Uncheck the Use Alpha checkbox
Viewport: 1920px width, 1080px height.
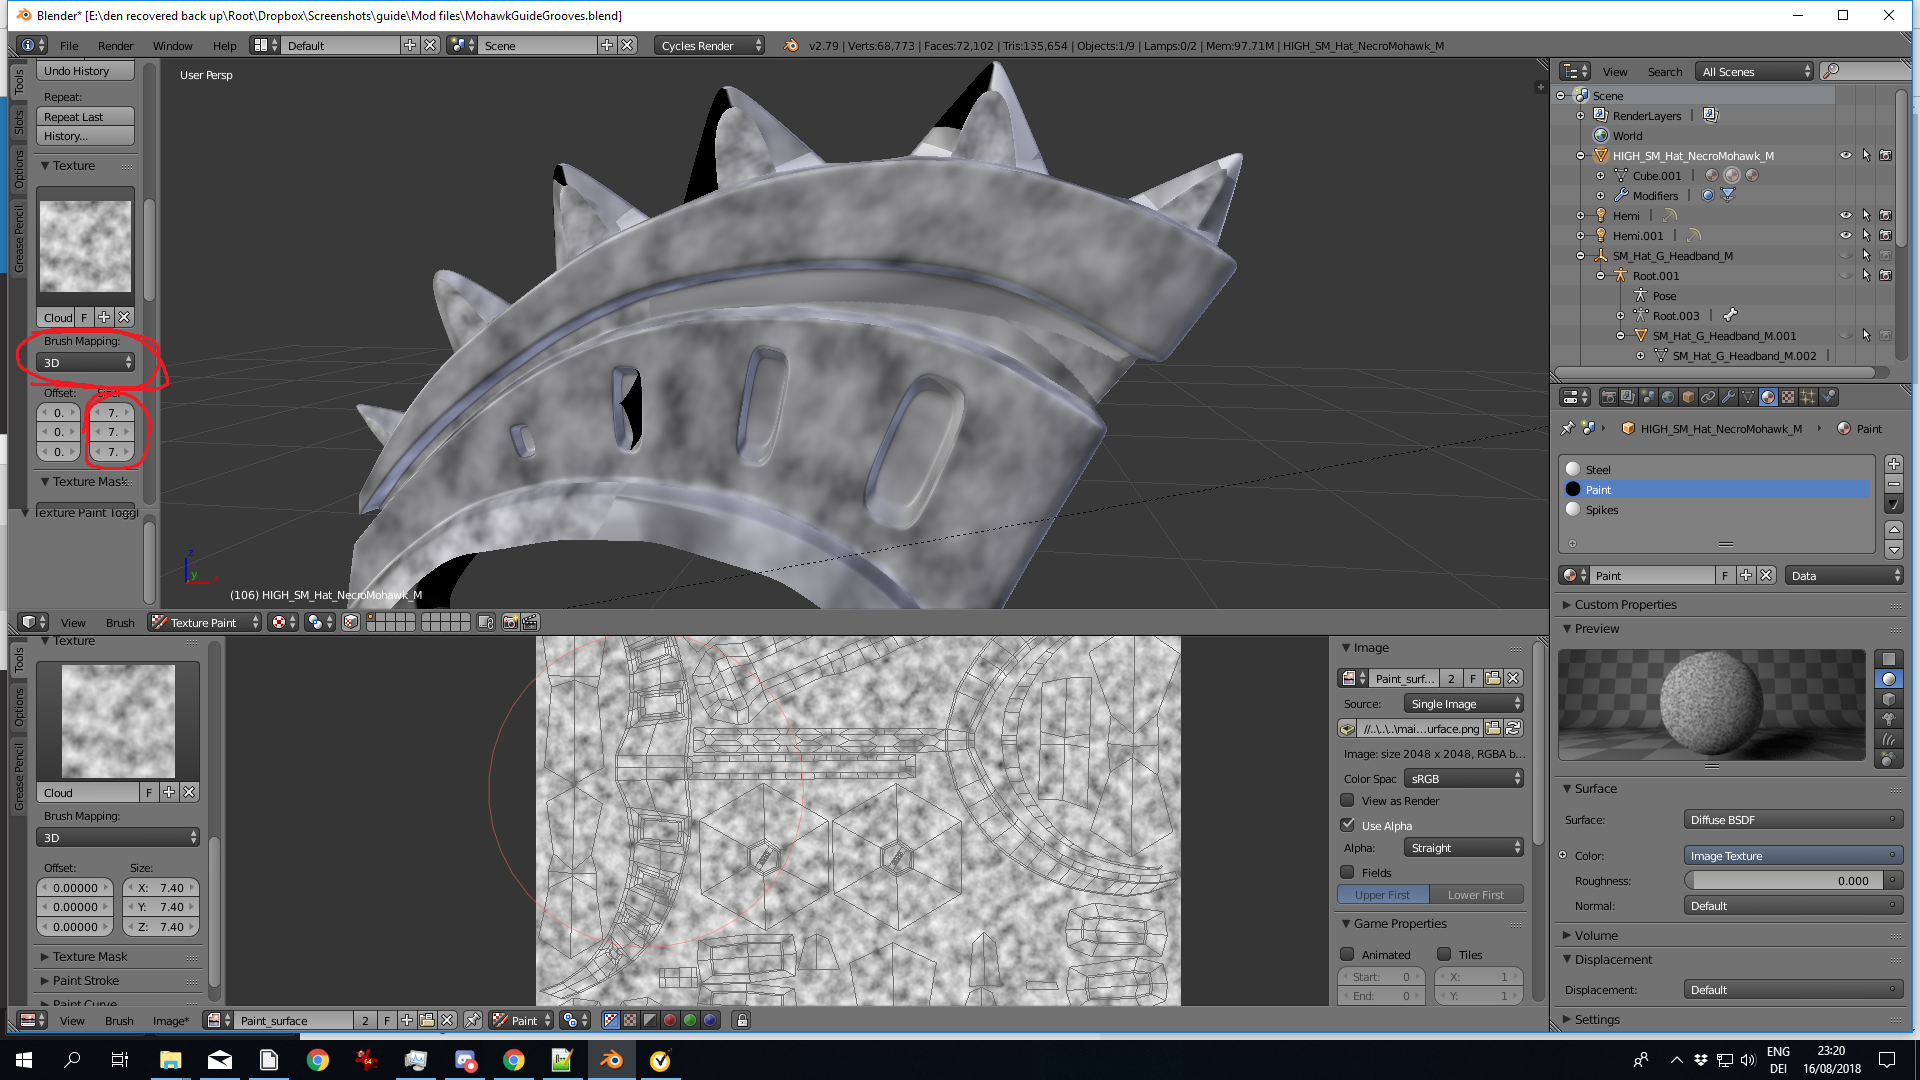1347,825
